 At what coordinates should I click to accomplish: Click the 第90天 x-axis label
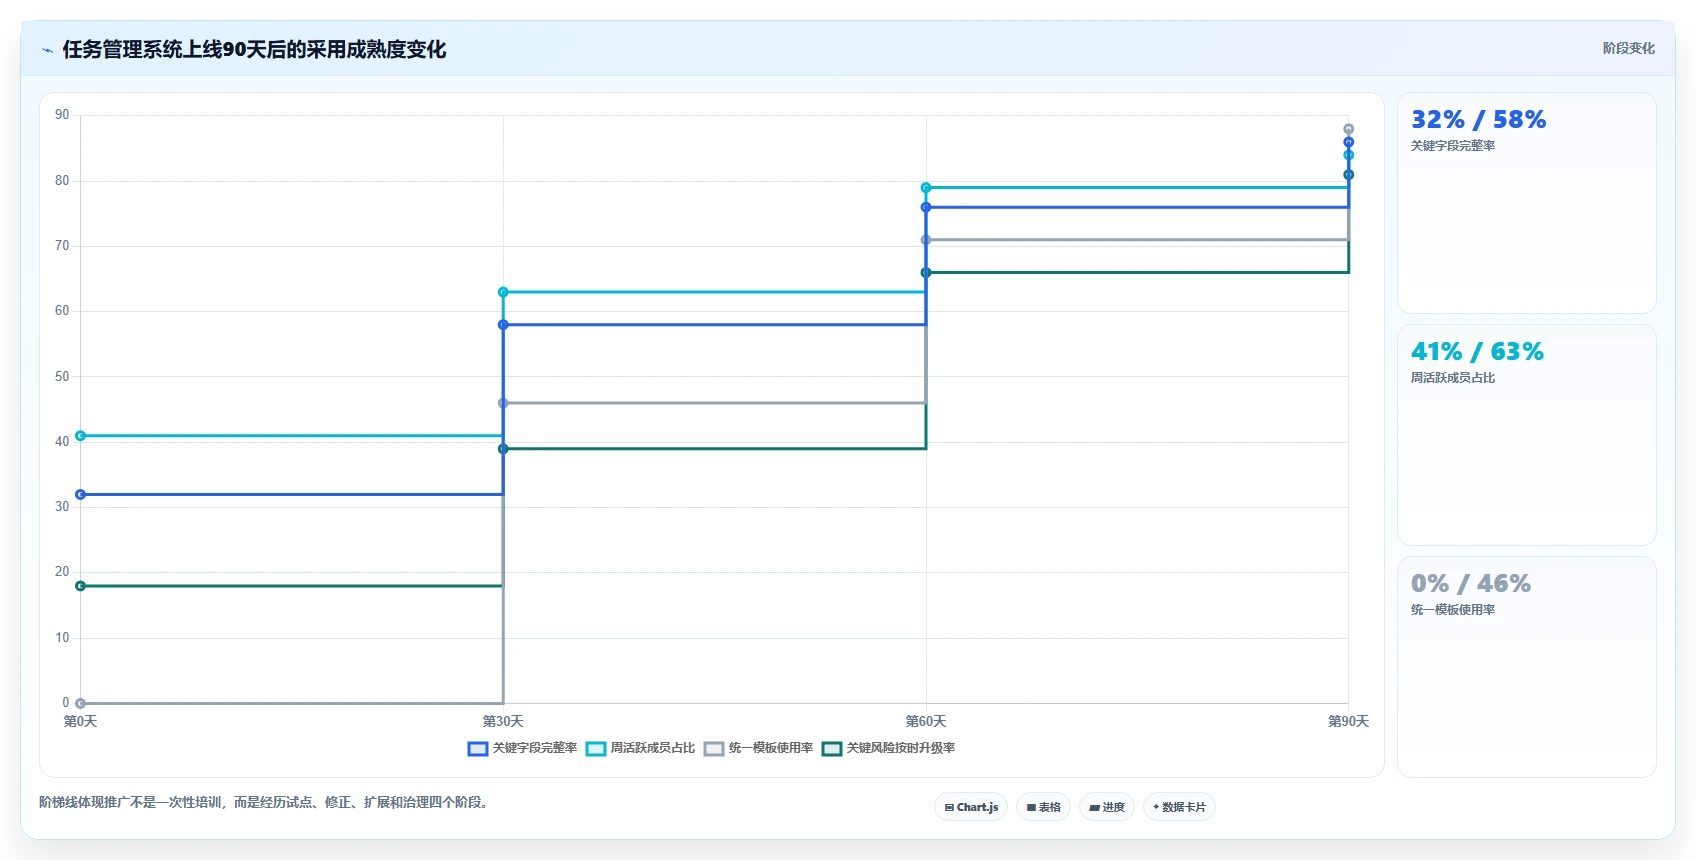(x=1348, y=721)
